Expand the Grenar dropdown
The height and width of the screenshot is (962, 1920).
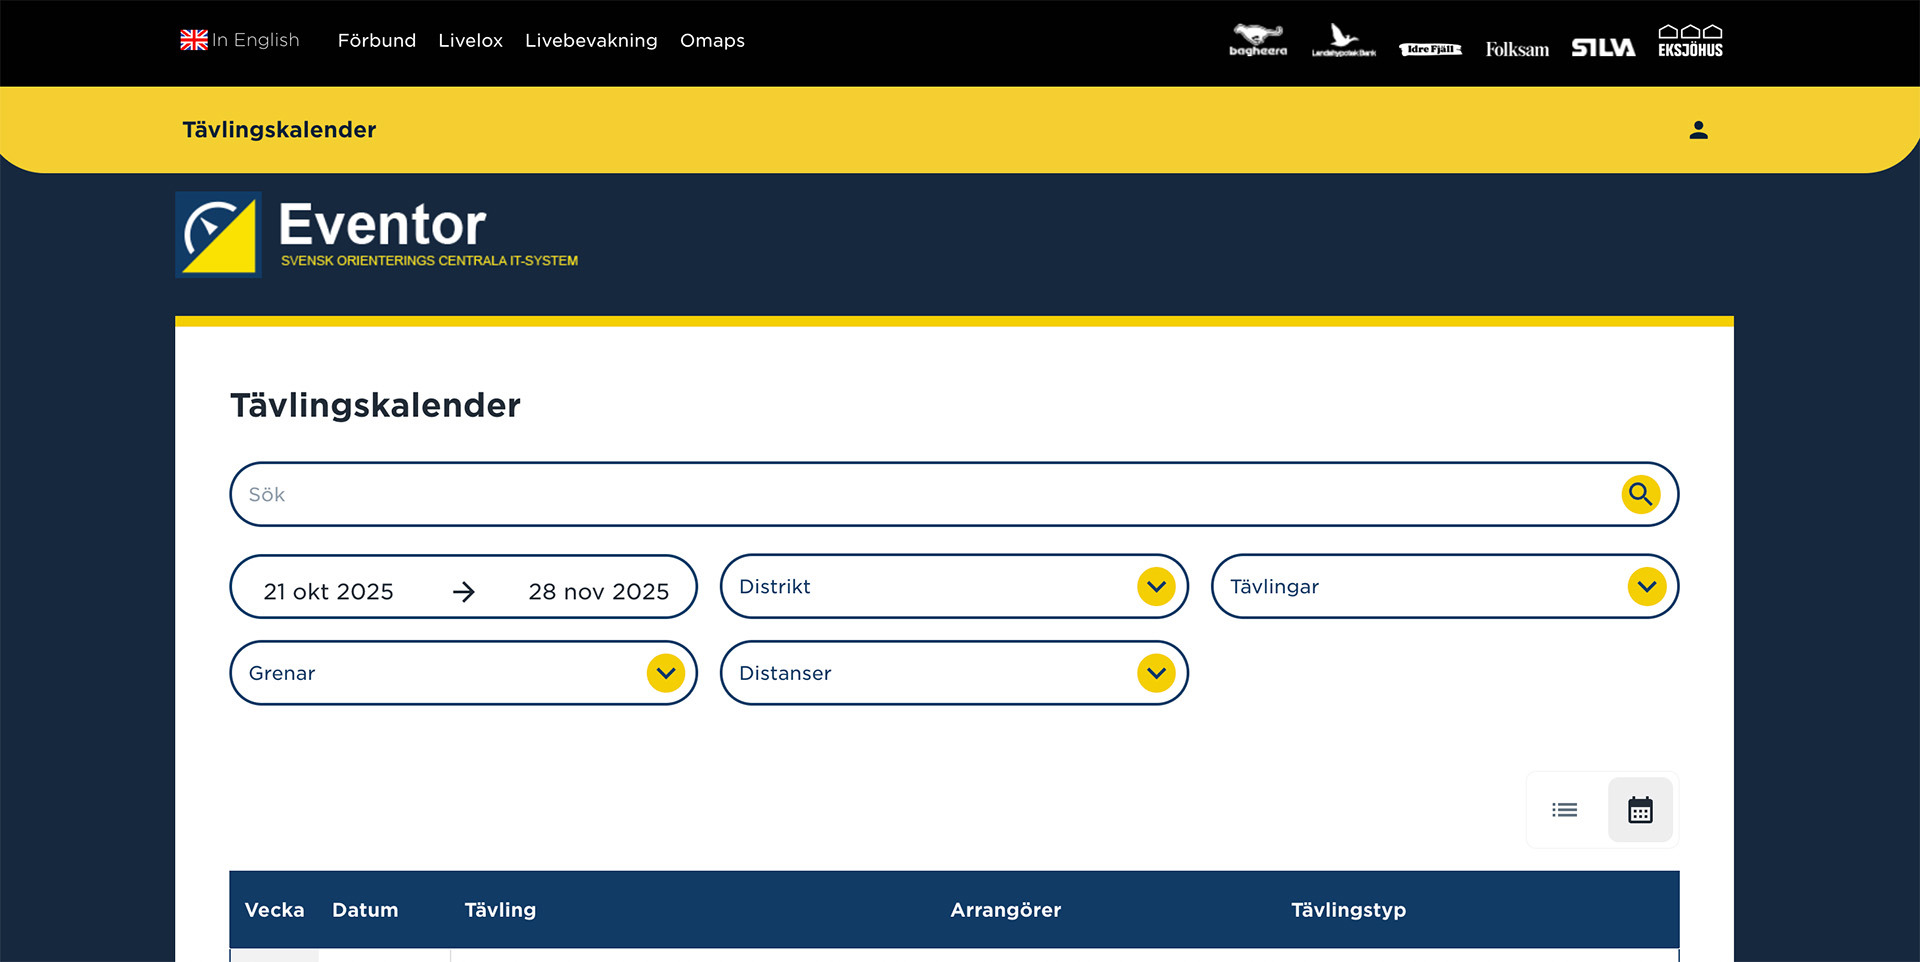point(463,673)
